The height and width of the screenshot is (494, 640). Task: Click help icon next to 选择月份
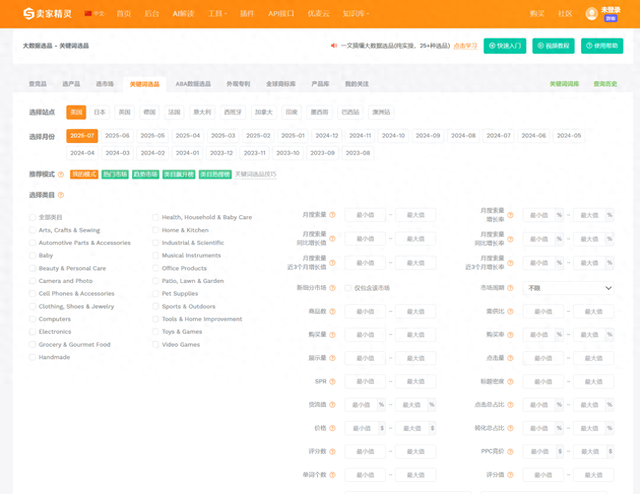pyautogui.click(x=61, y=136)
